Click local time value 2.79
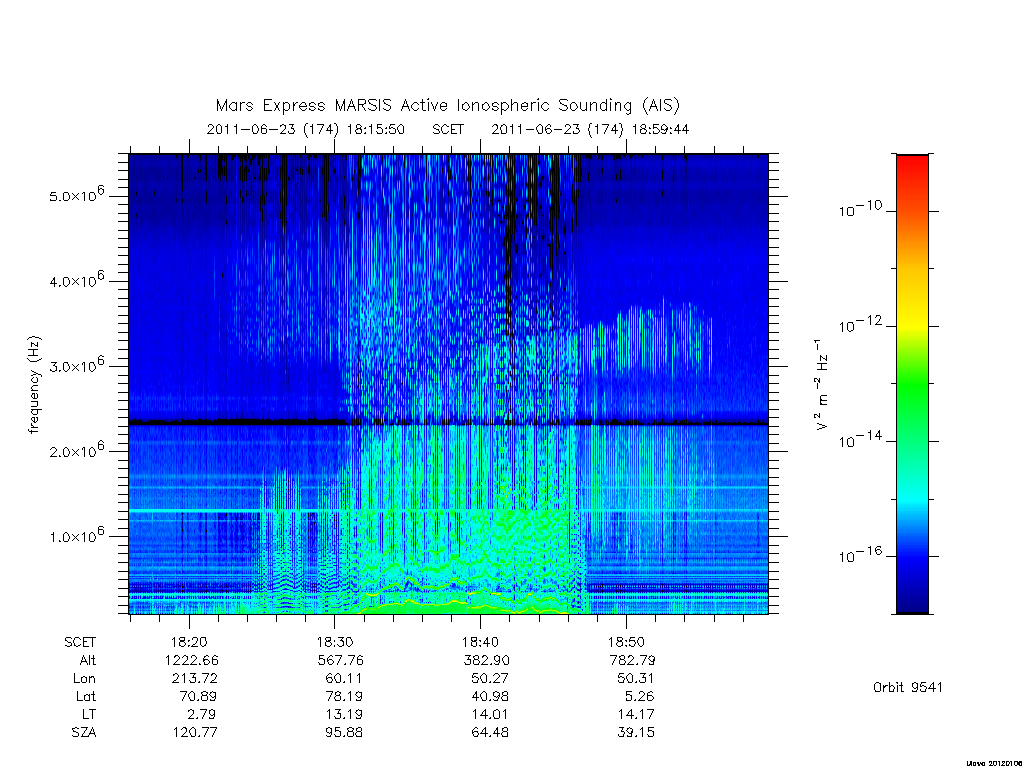The width and height of the screenshot is (1024, 768). (x=201, y=714)
